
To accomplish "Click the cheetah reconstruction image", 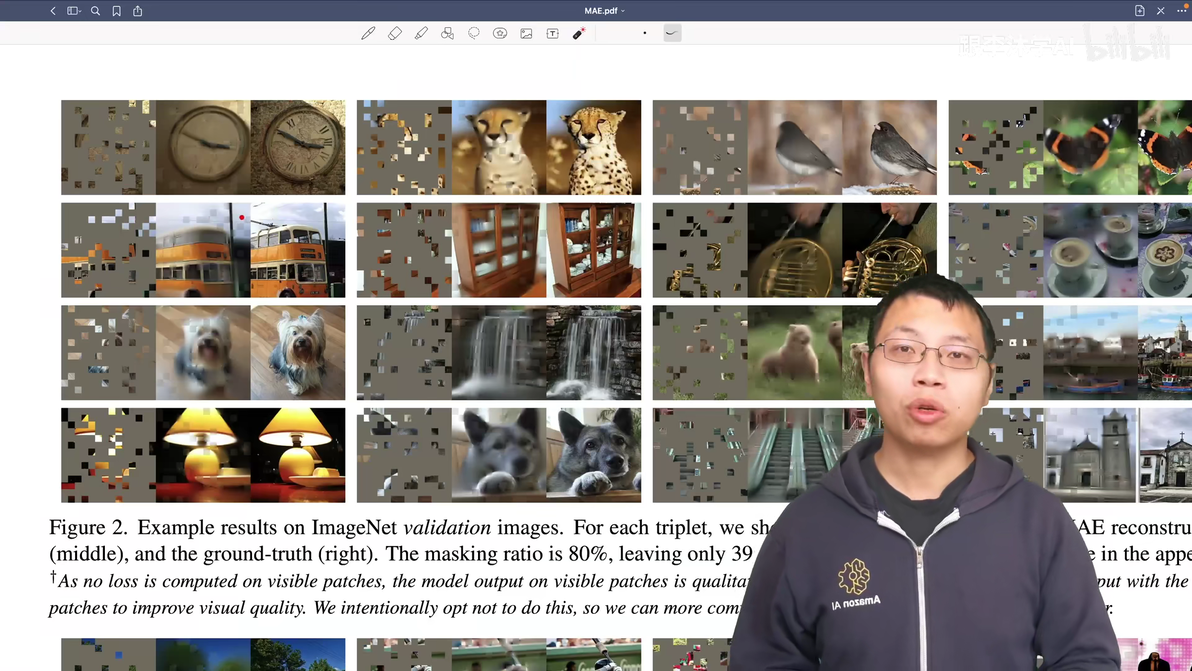I will click(499, 147).
